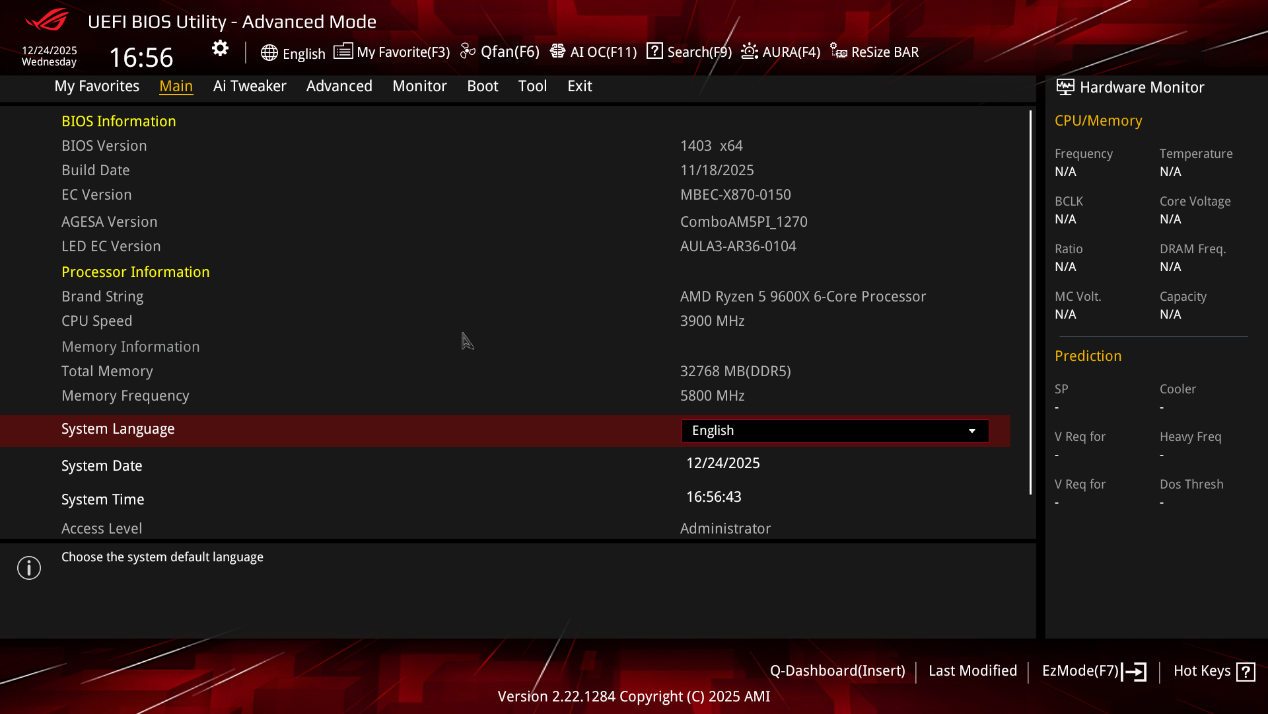Open Q-Dashboard(Insert)
1268x714 pixels.
coord(837,671)
